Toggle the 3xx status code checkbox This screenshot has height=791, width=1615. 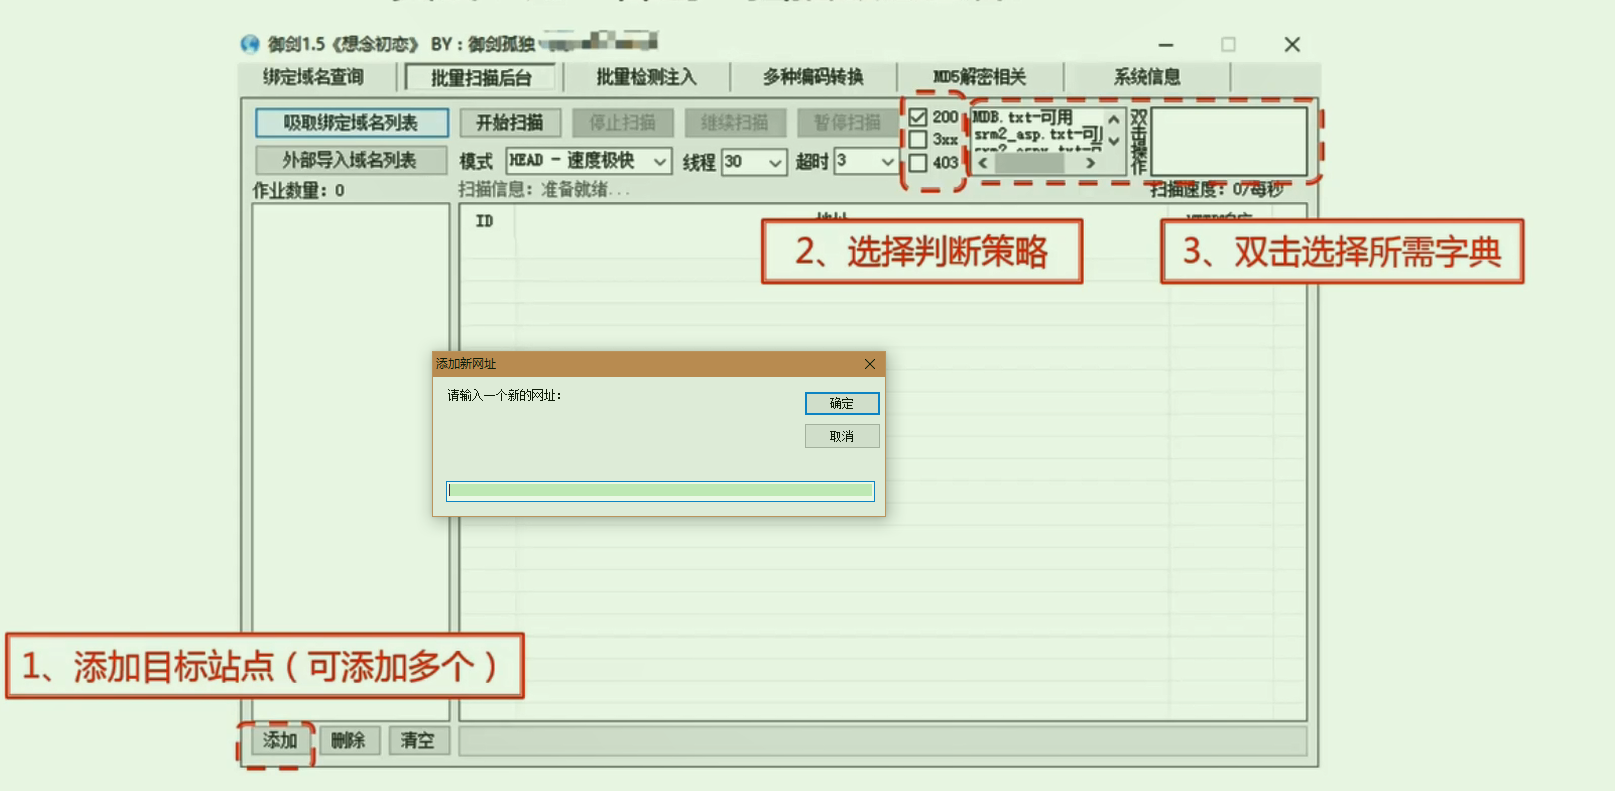[918, 140]
